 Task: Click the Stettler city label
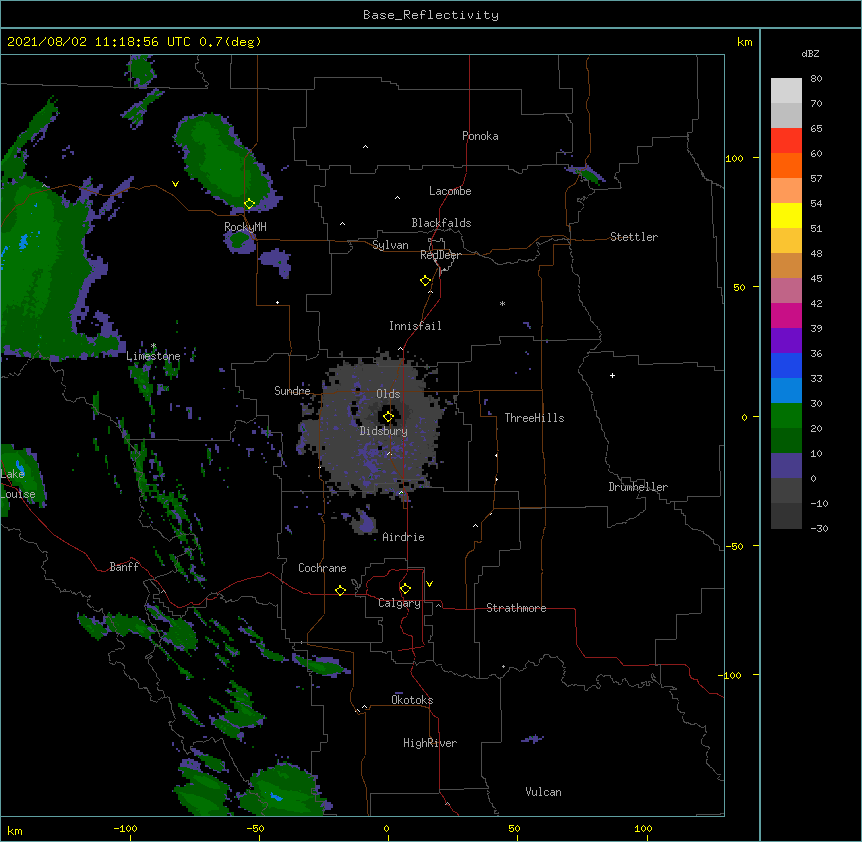[634, 237]
